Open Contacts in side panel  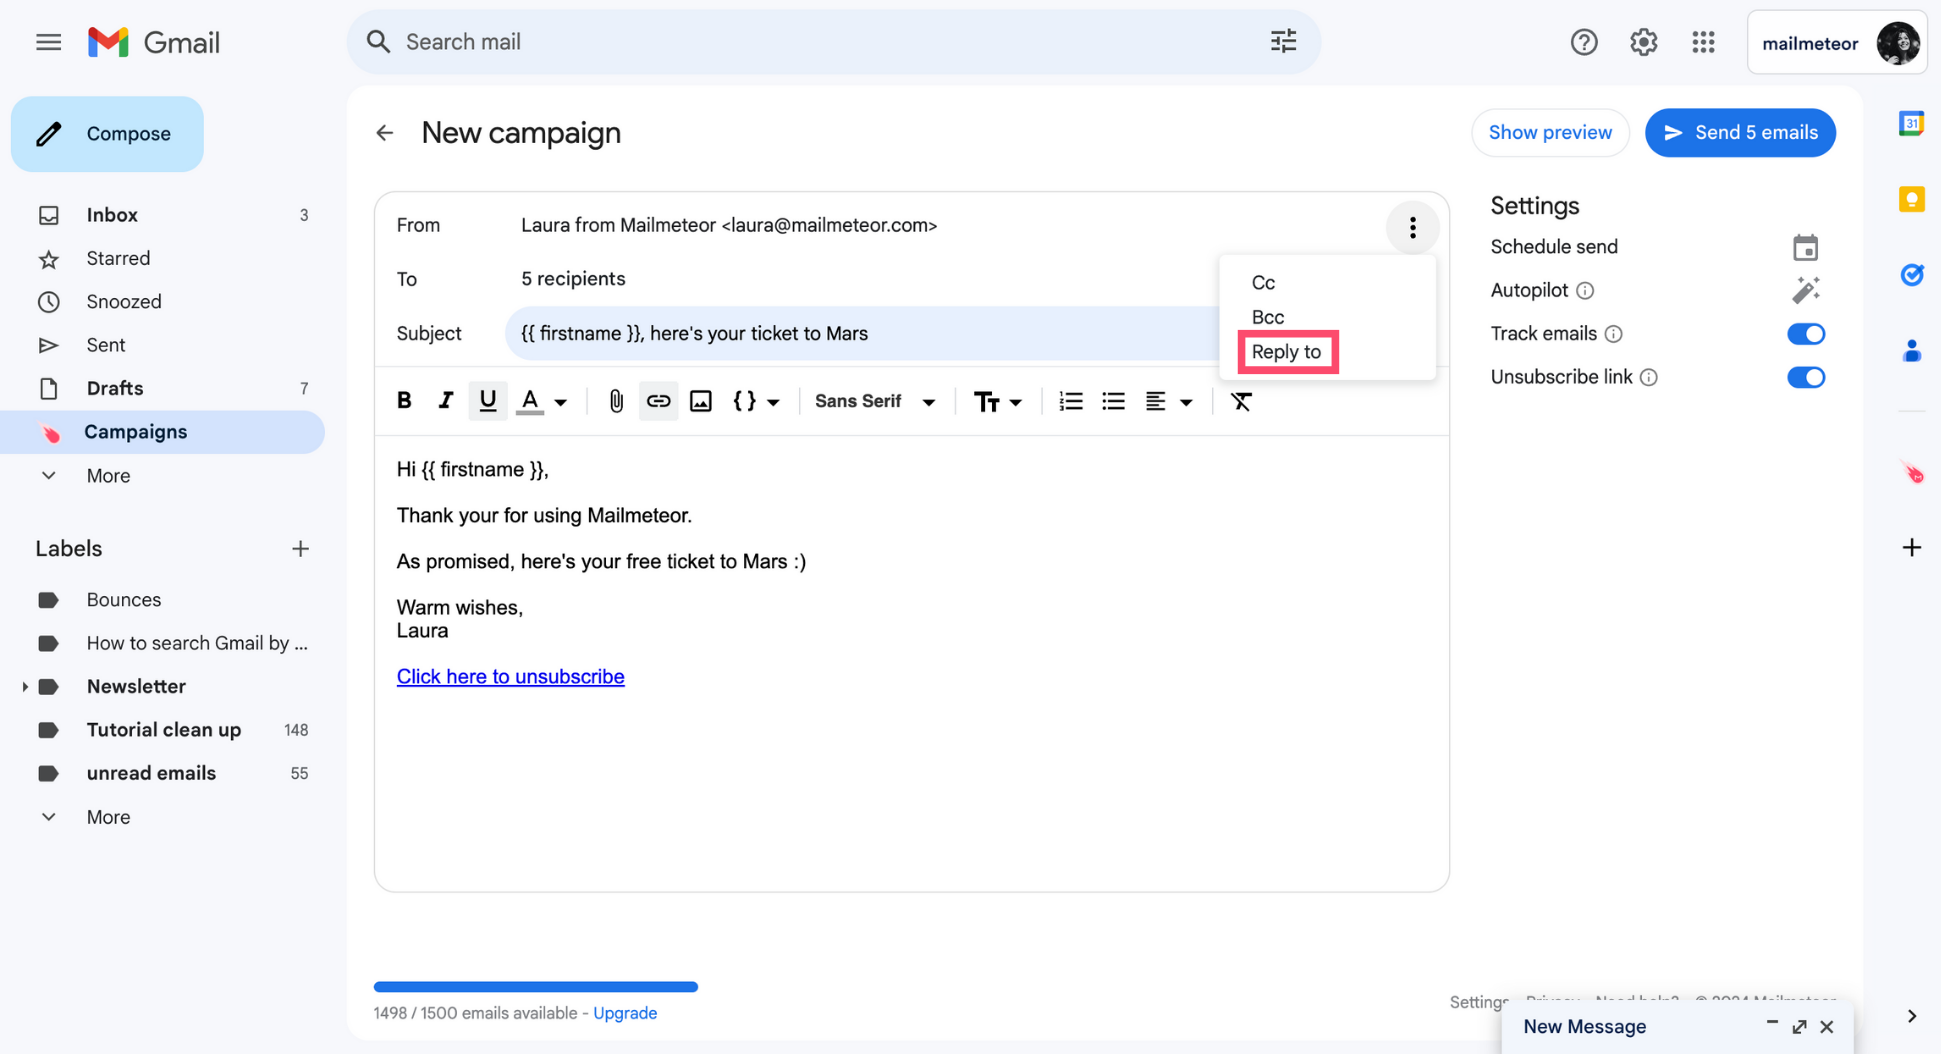click(x=1911, y=351)
